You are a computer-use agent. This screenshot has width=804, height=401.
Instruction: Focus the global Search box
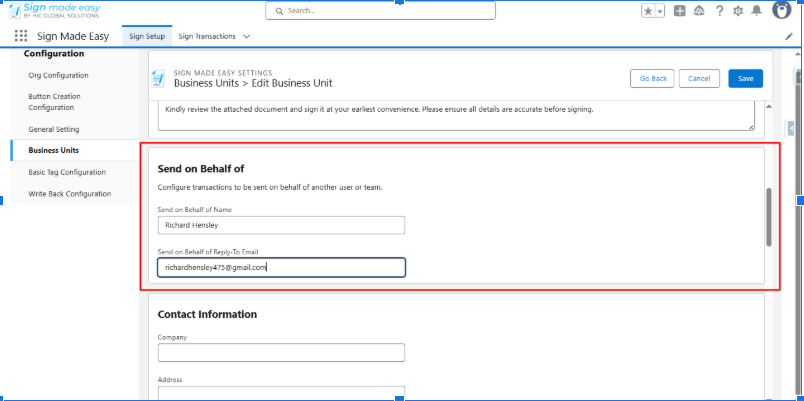(x=380, y=11)
